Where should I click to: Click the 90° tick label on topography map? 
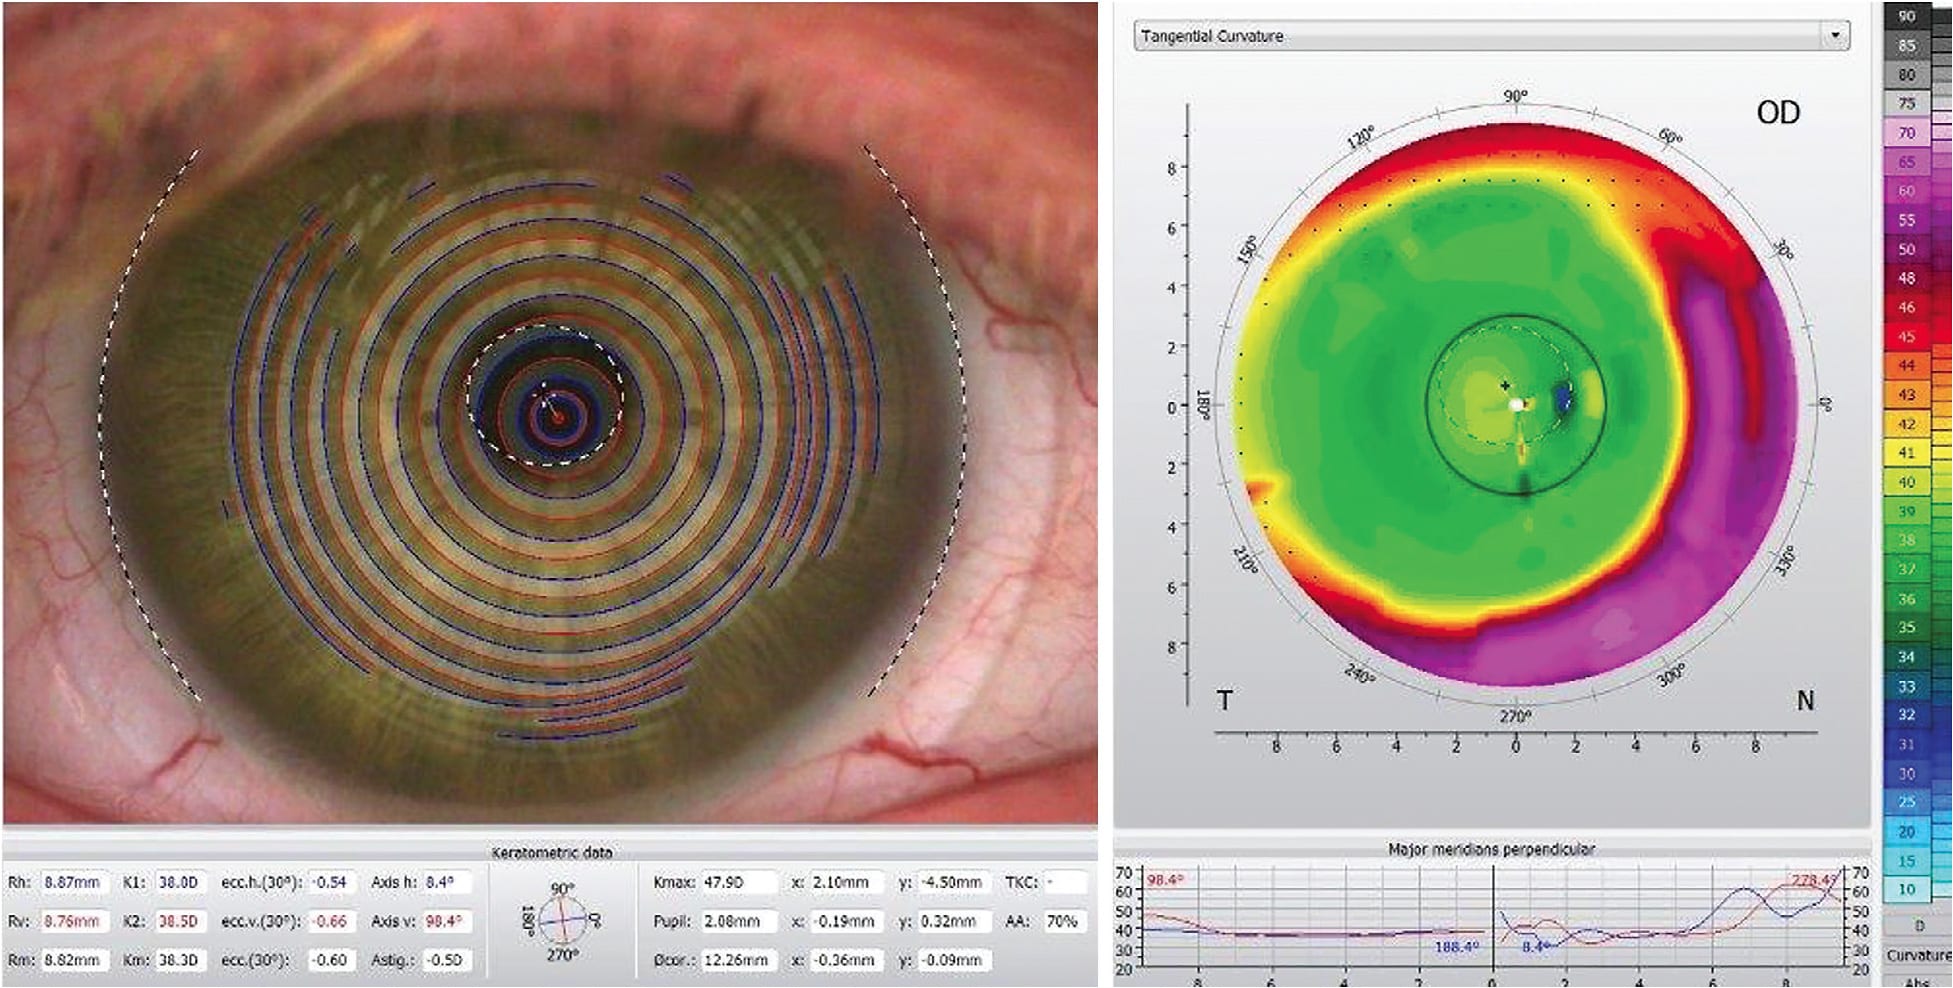1516,96
